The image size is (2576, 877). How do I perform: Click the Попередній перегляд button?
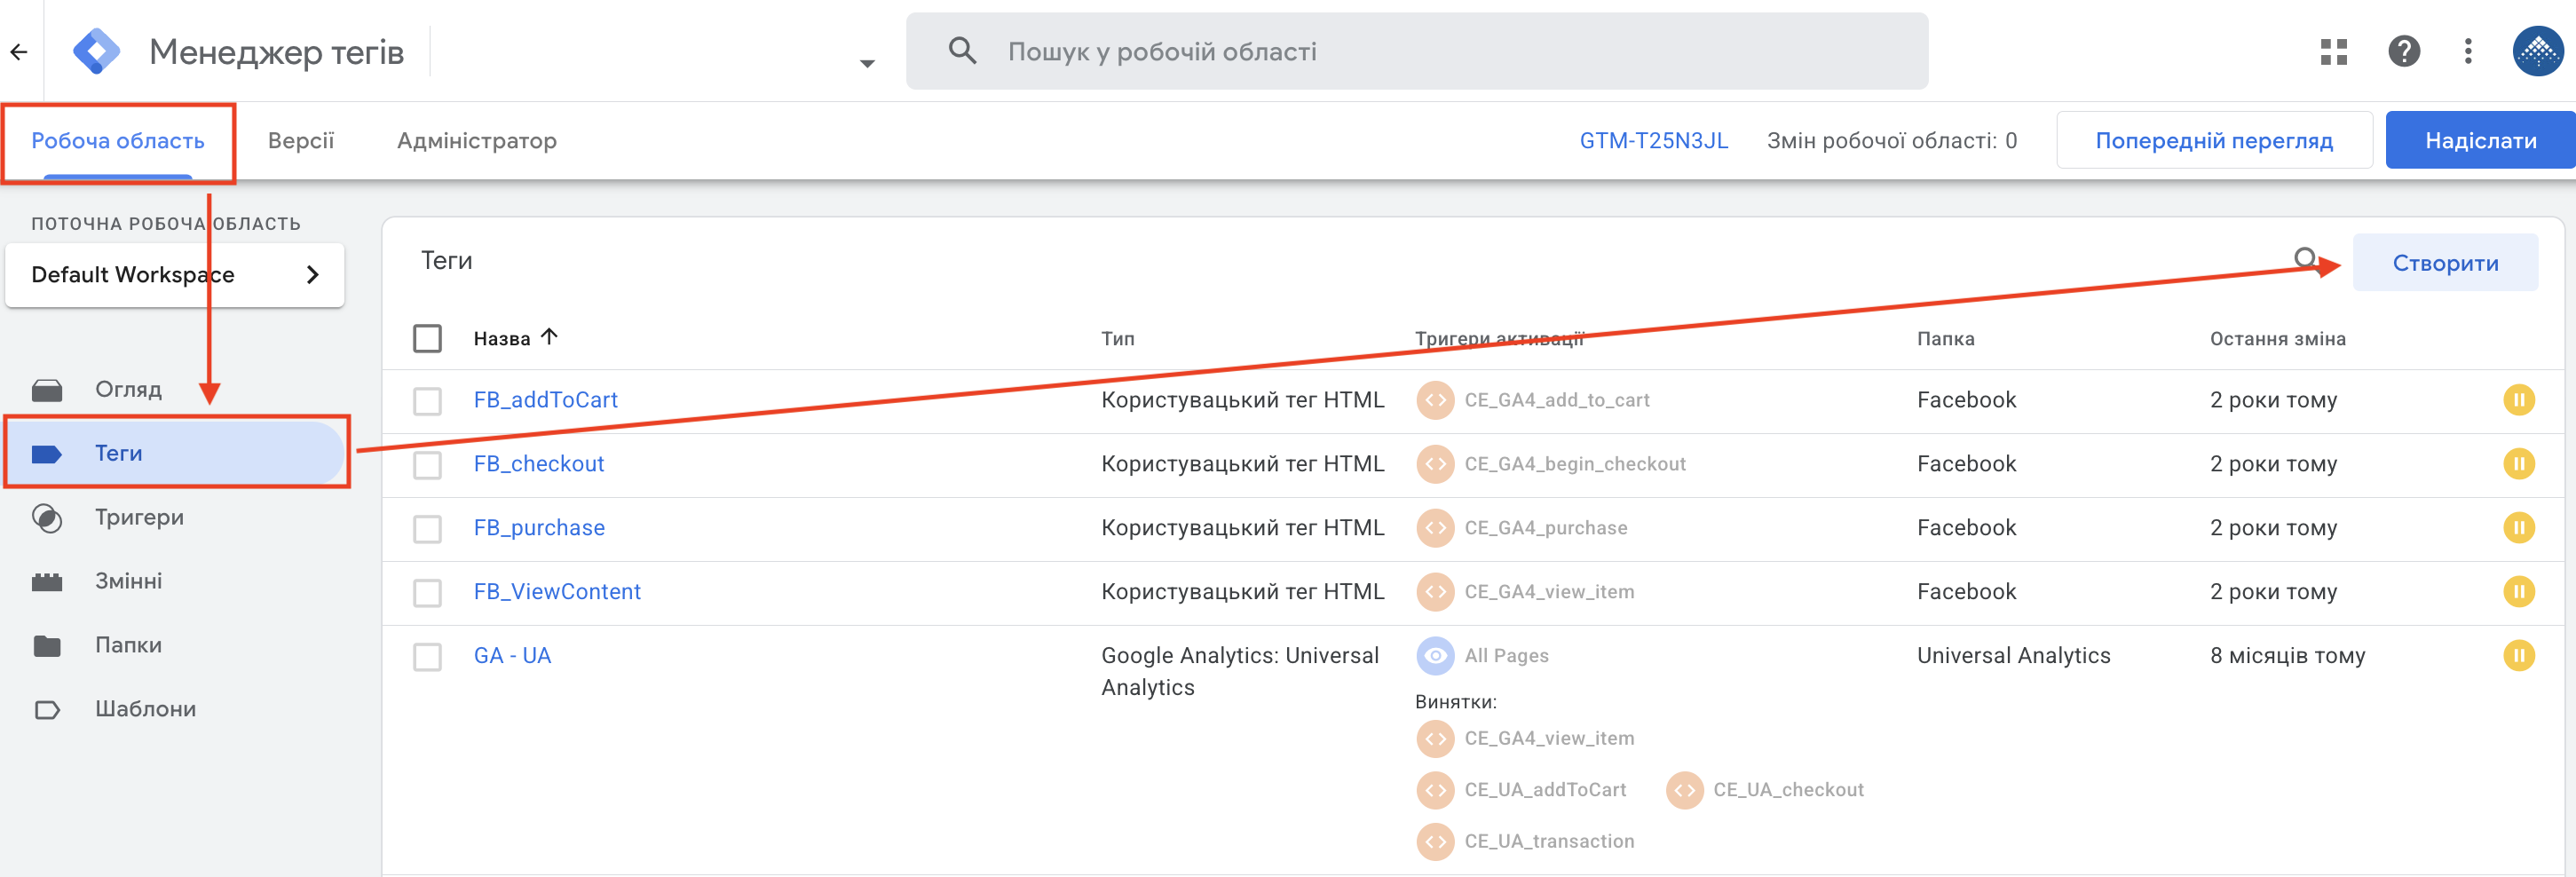point(2214,141)
